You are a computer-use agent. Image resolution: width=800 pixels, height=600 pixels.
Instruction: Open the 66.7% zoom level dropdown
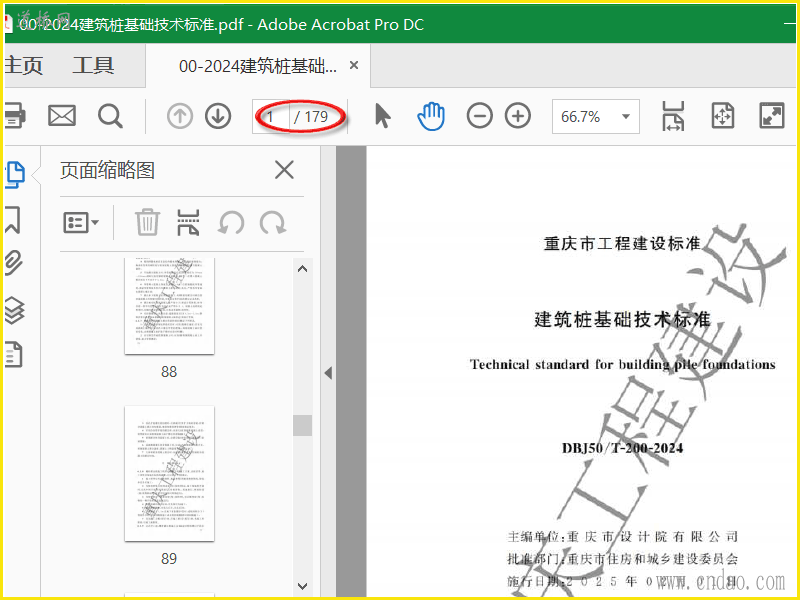[x=595, y=117]
